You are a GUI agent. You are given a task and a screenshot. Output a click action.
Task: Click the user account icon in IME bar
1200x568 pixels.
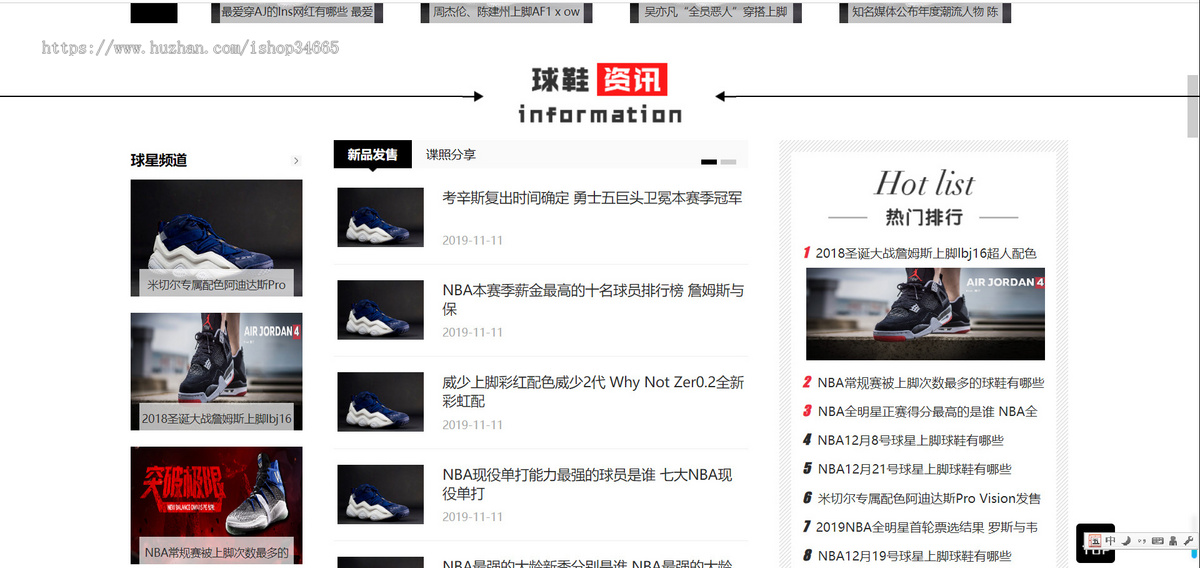[x=1172, y=541]
